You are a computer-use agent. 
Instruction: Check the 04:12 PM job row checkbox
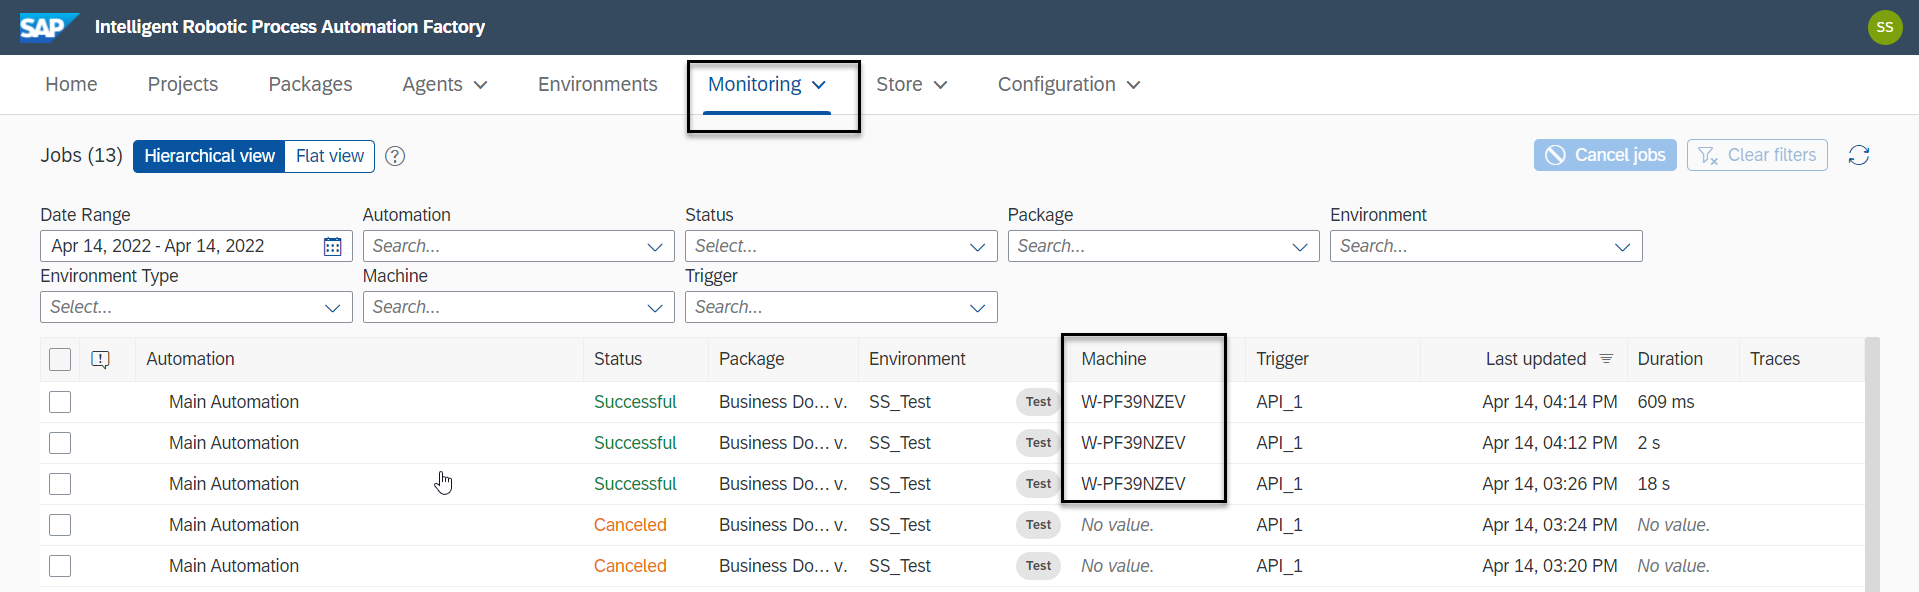60,443
